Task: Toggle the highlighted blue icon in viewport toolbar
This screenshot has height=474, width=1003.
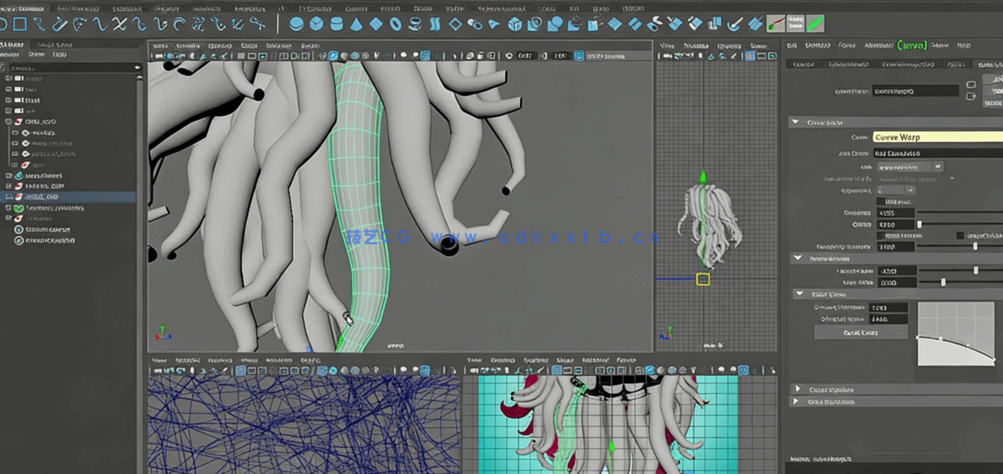Action: 425,56
